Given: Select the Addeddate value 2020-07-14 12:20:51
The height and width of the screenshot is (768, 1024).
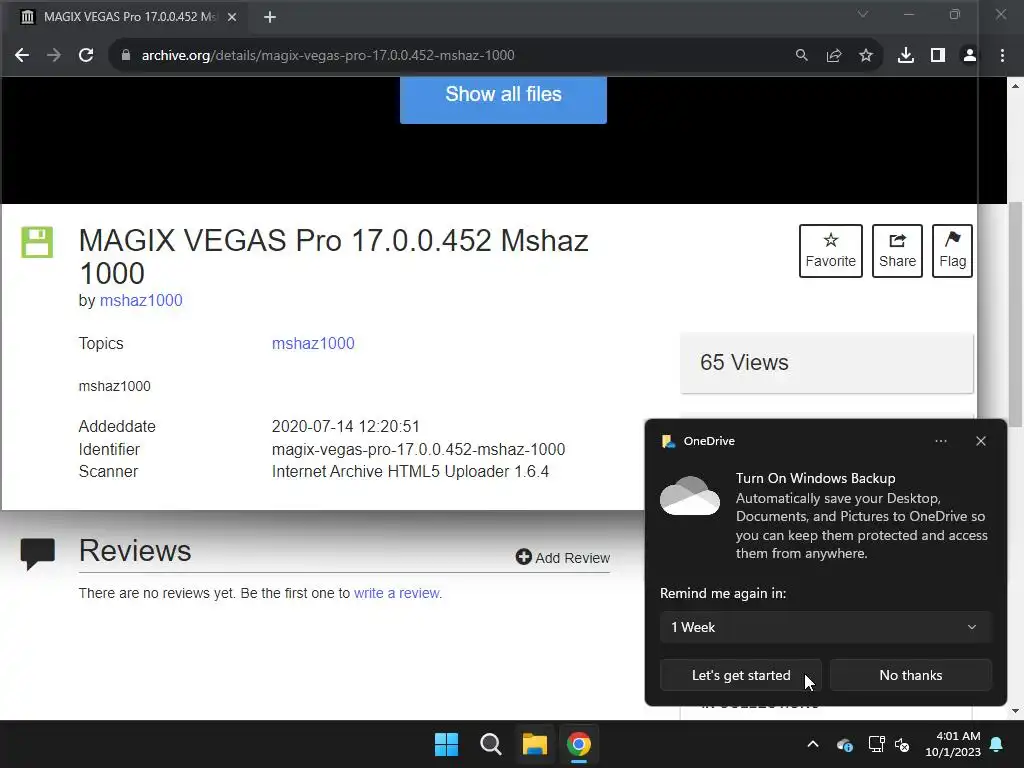Looking at the screenshot, I should 345,426.
